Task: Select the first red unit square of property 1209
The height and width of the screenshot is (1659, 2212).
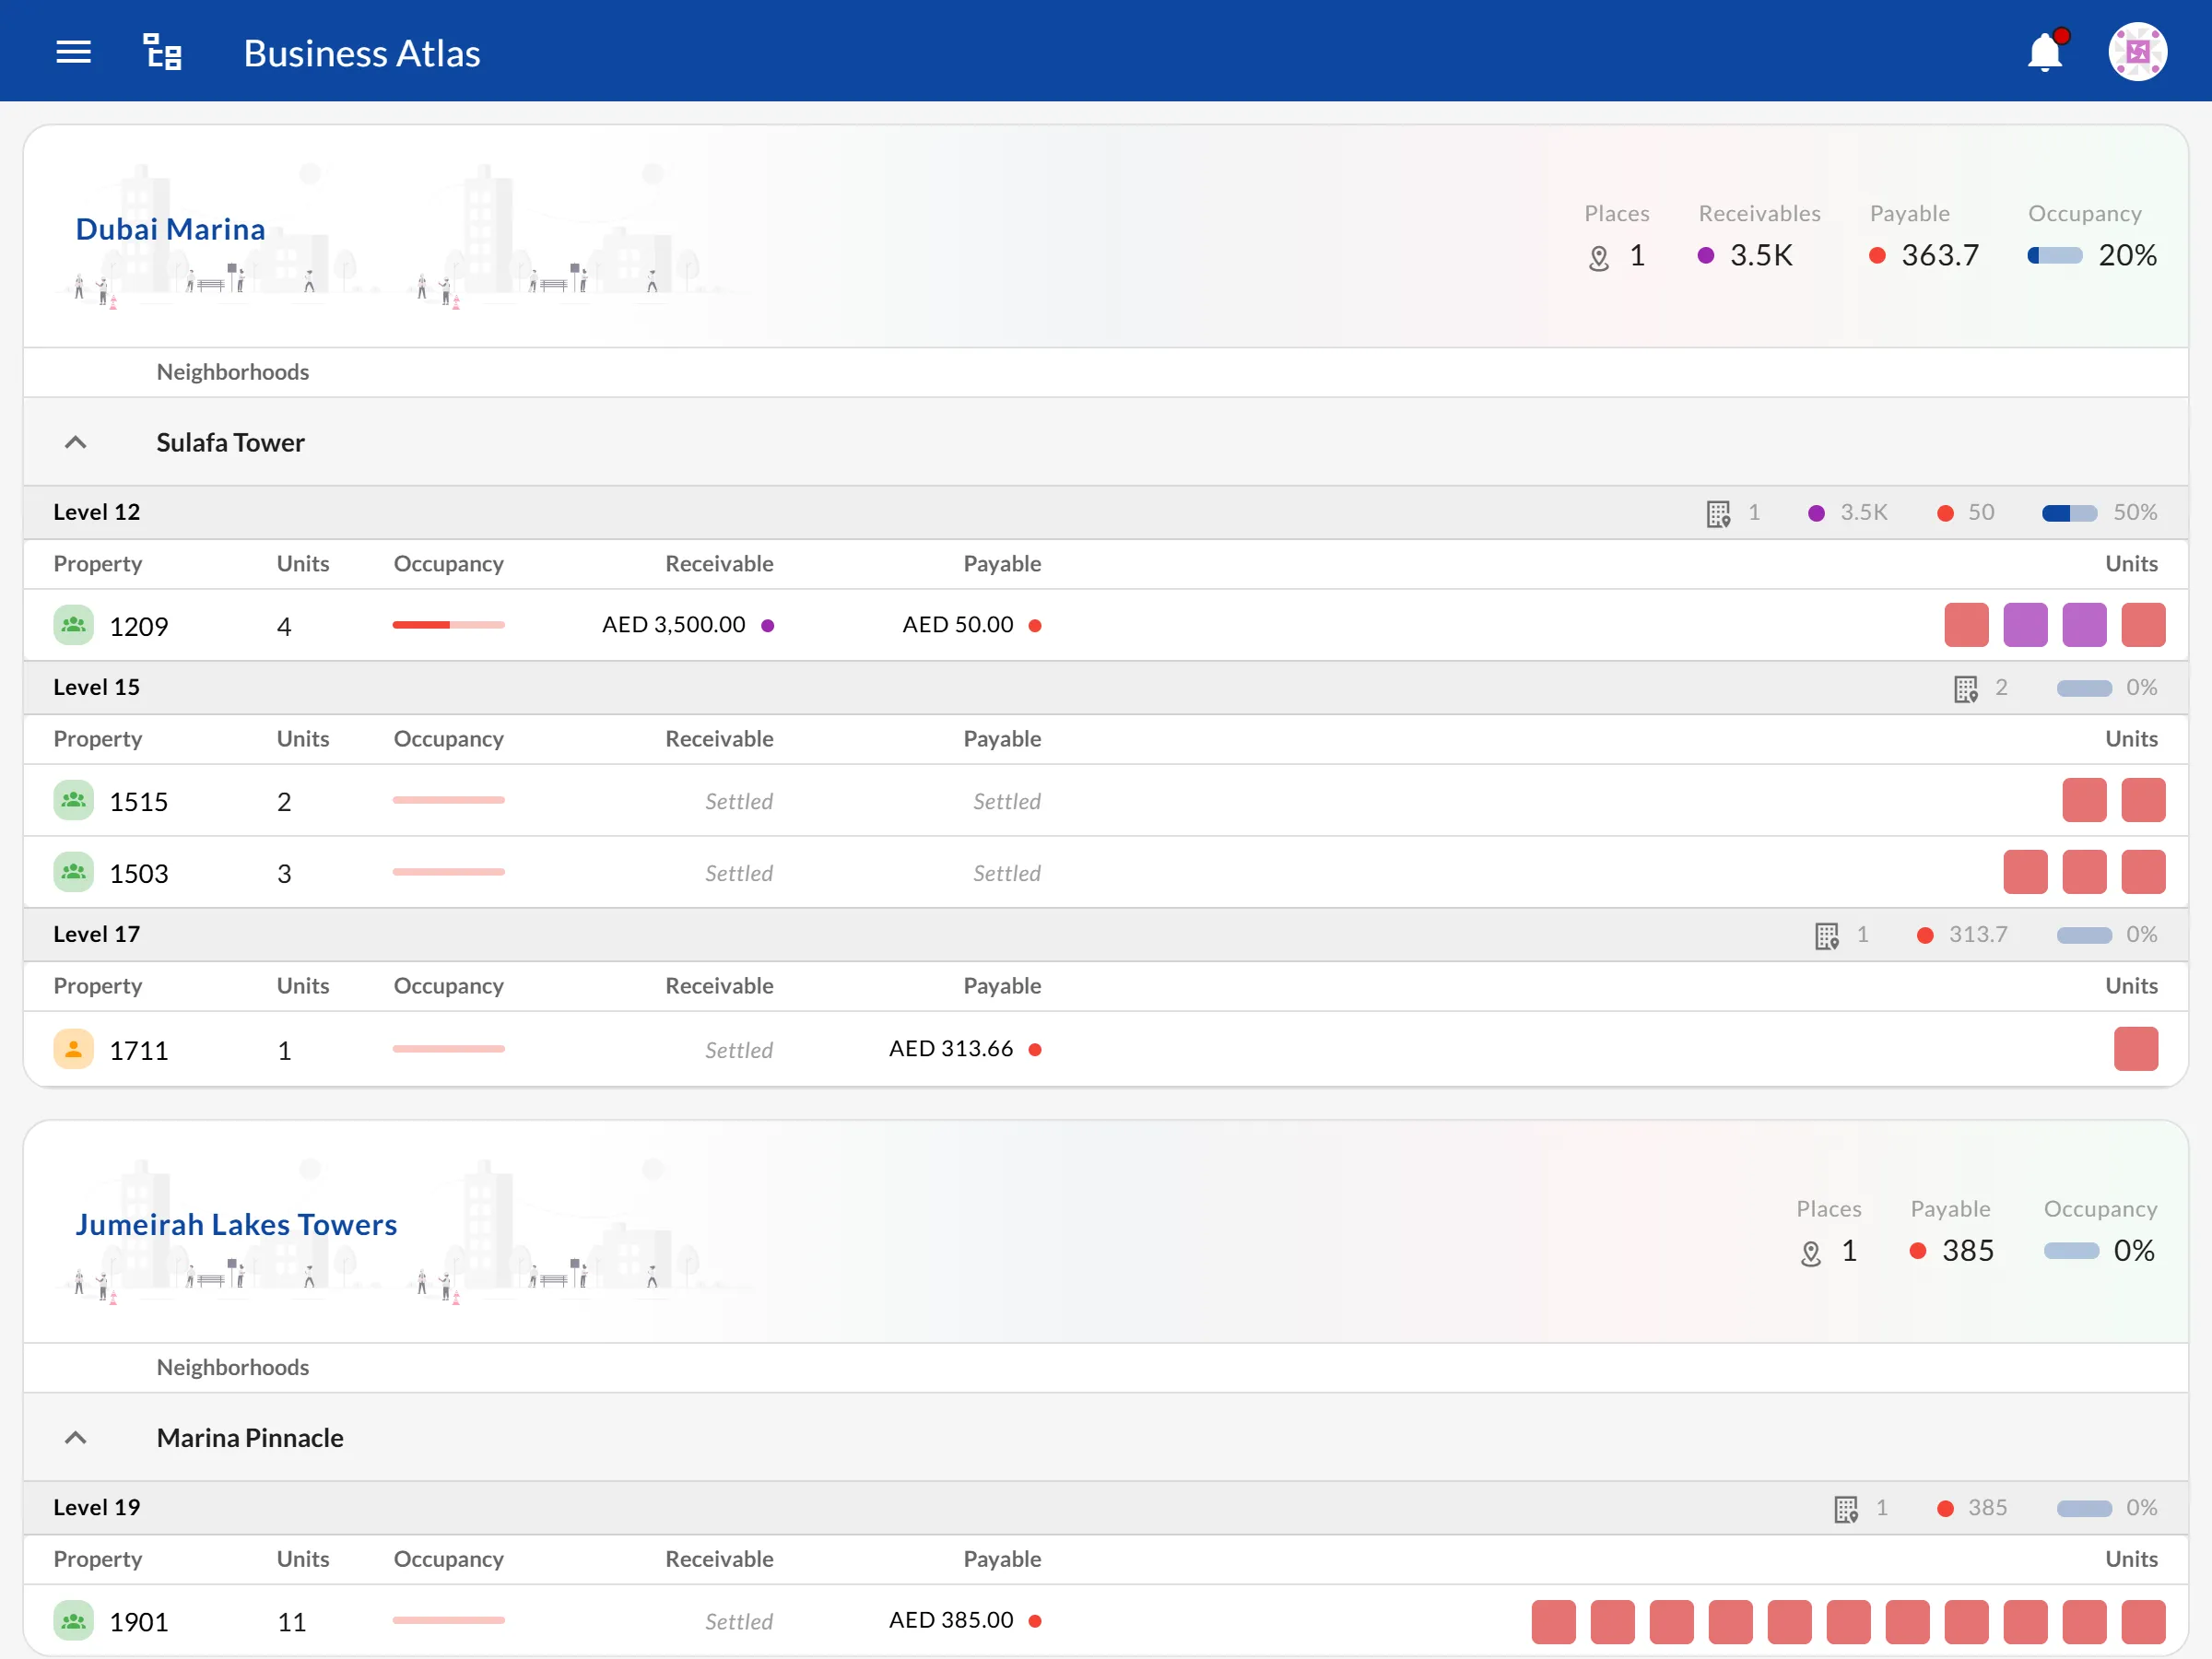Action: (x=1966, y=625)
